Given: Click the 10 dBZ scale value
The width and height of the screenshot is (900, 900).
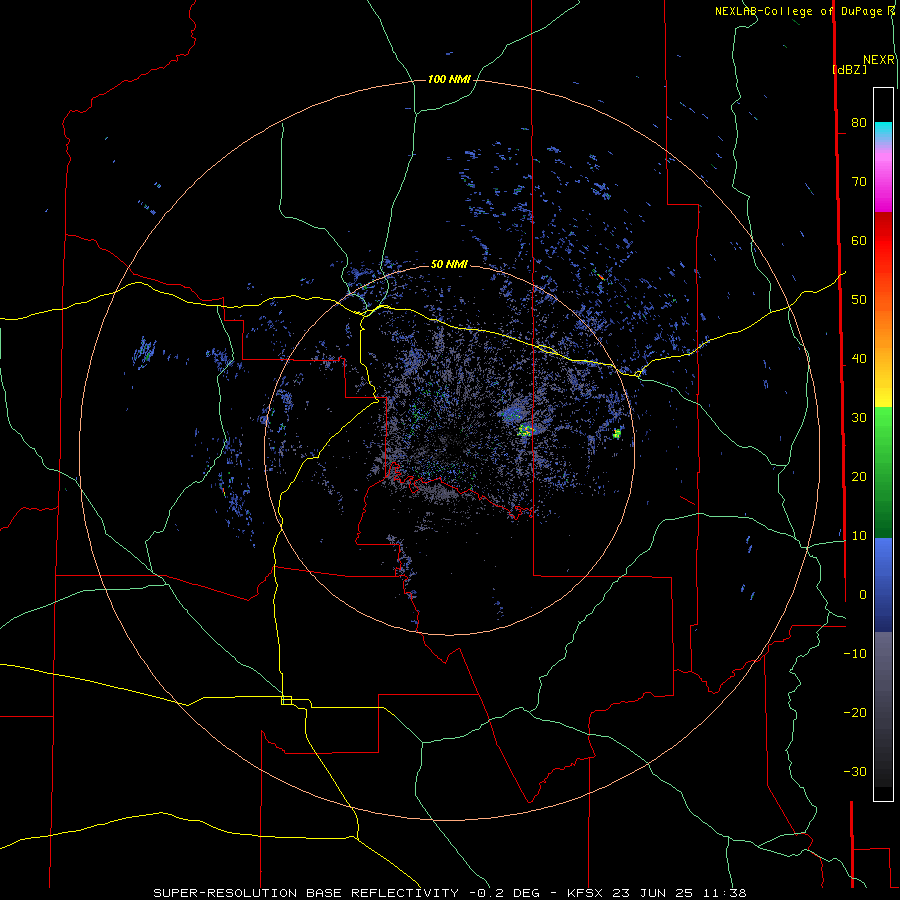Looking at the screenshot, I should (859, 536).
